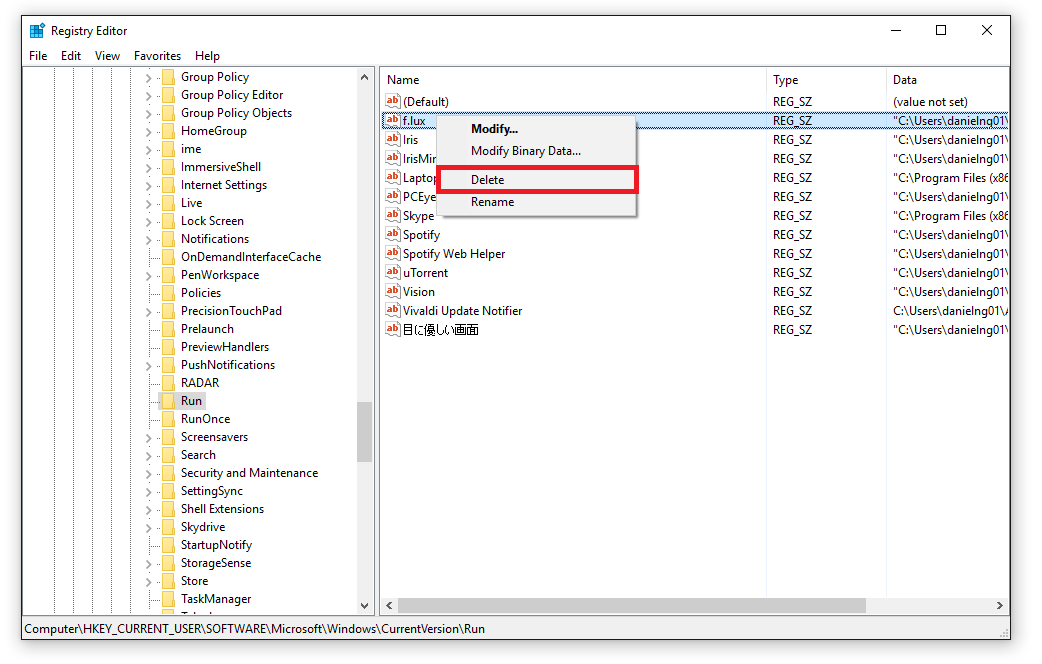This screenshot has width=1042, height=664.
Task: Expand the Security and Maintenance key
Action: coord(149,473)
